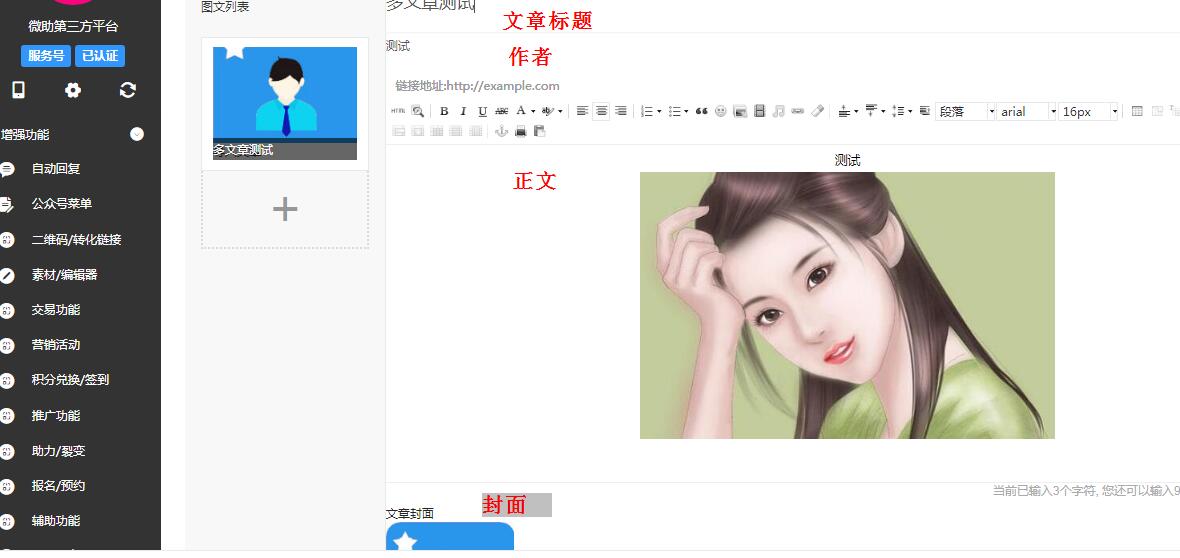
Task: Toggle underline formatting in editor toolbar
Action: point(482,111)
